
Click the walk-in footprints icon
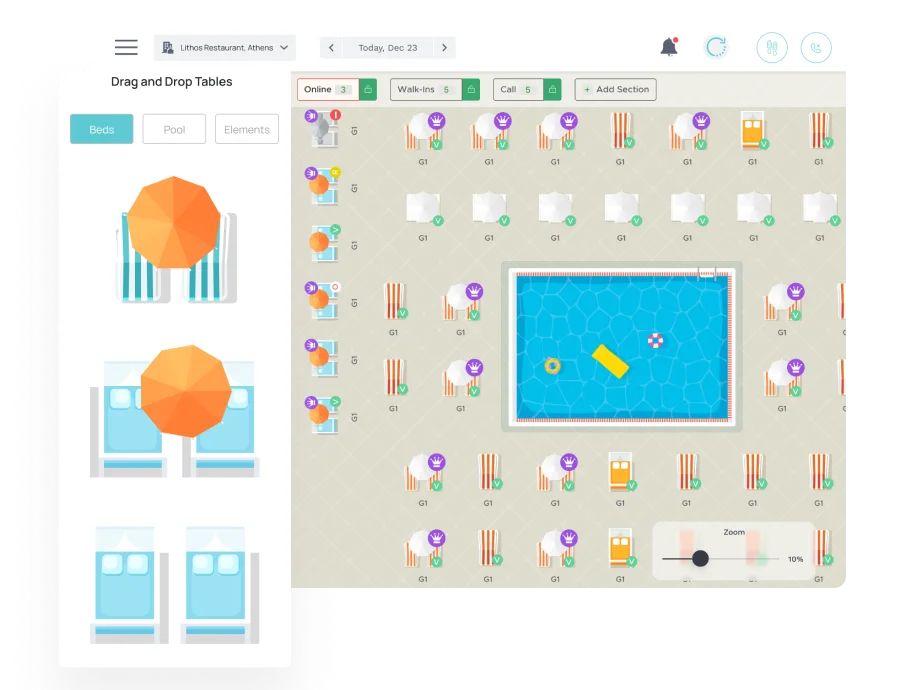[772, 47]
